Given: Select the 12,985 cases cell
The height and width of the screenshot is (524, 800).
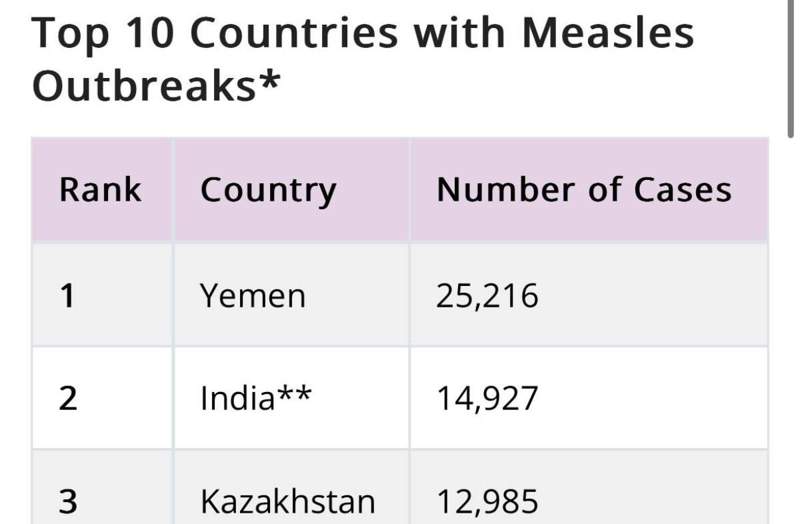Looking at the screenshot, I should 589,488.
